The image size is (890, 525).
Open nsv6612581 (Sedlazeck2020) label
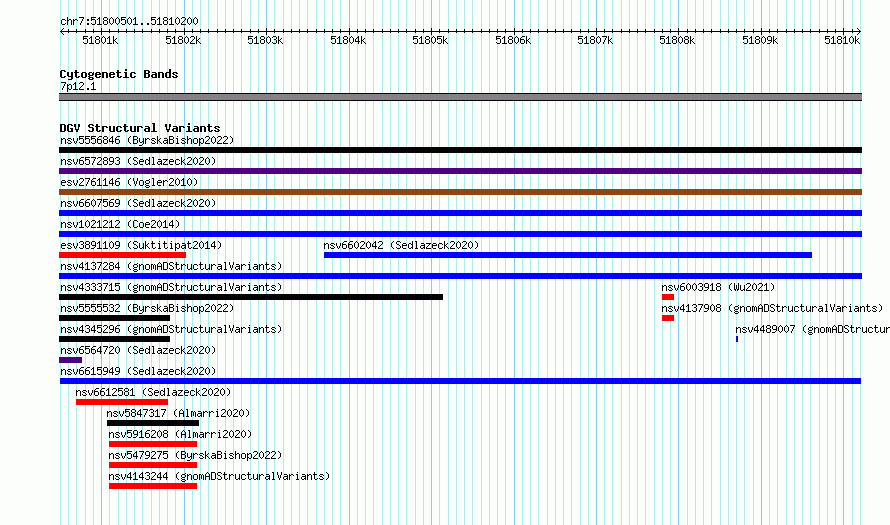point(153,392)
